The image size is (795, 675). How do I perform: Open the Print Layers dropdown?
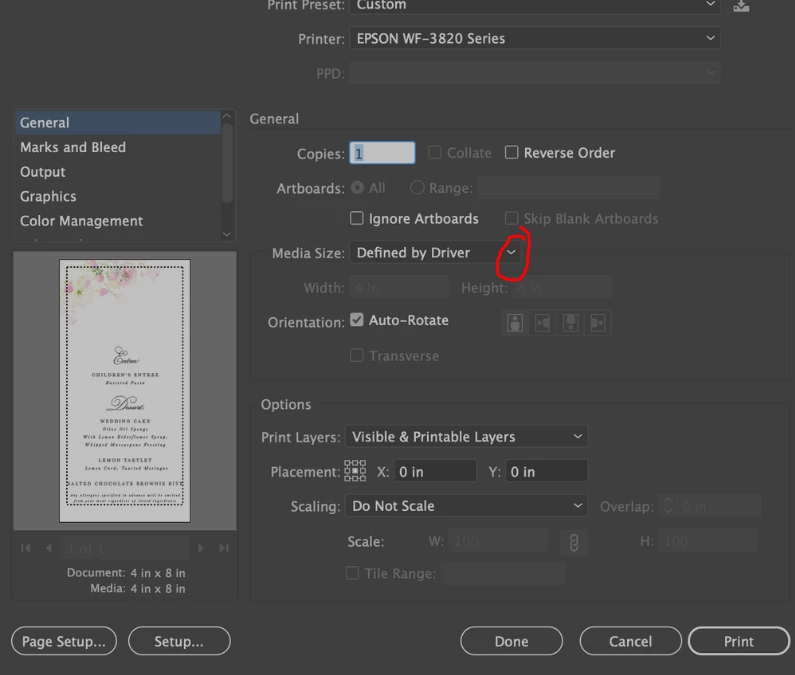click(466, 437)
